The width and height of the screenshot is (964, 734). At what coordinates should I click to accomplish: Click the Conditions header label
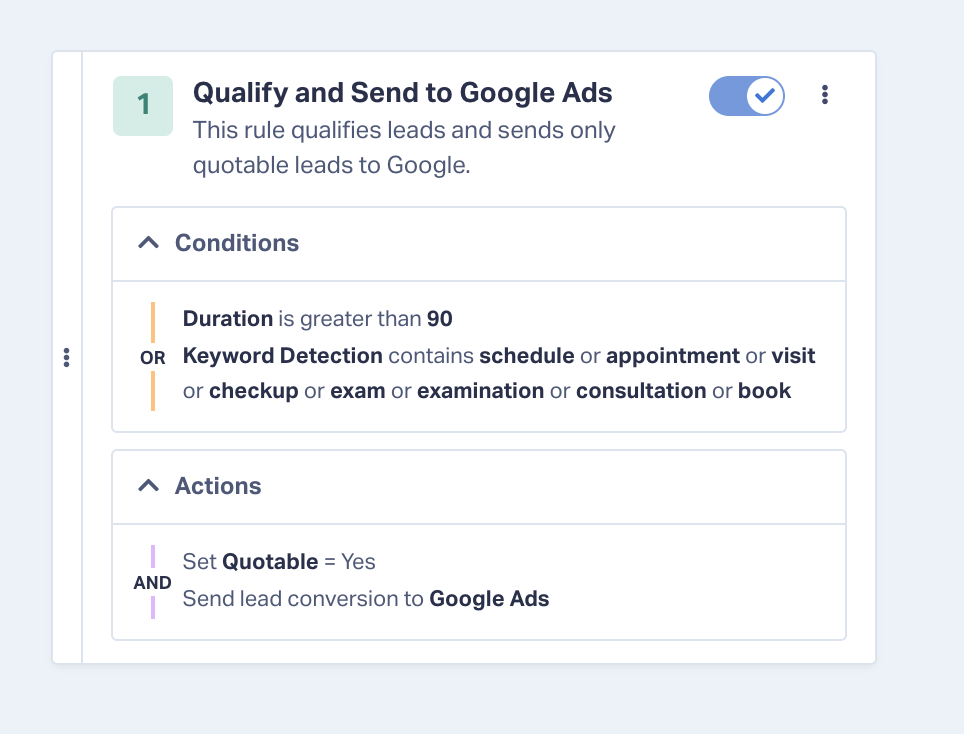[x=237, y=243]
